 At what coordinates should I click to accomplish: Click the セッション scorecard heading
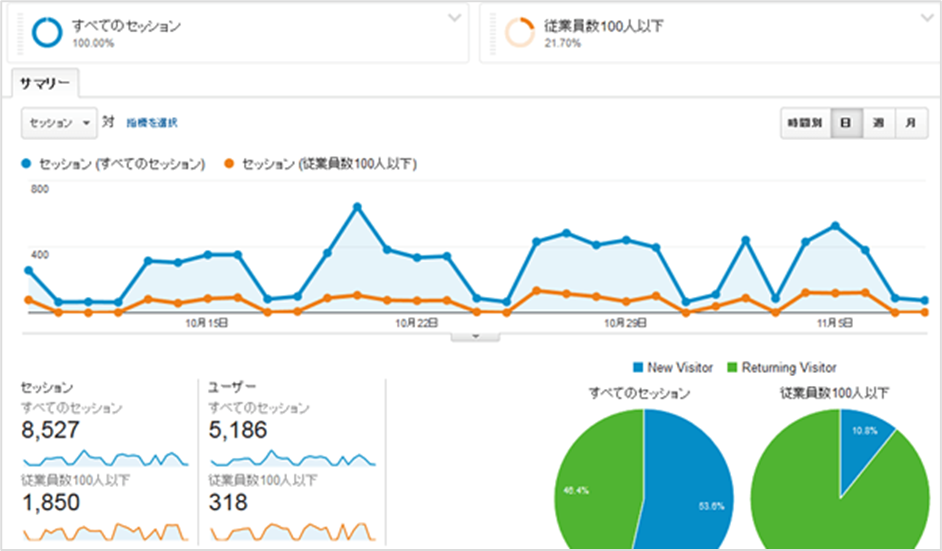point(47,387)
